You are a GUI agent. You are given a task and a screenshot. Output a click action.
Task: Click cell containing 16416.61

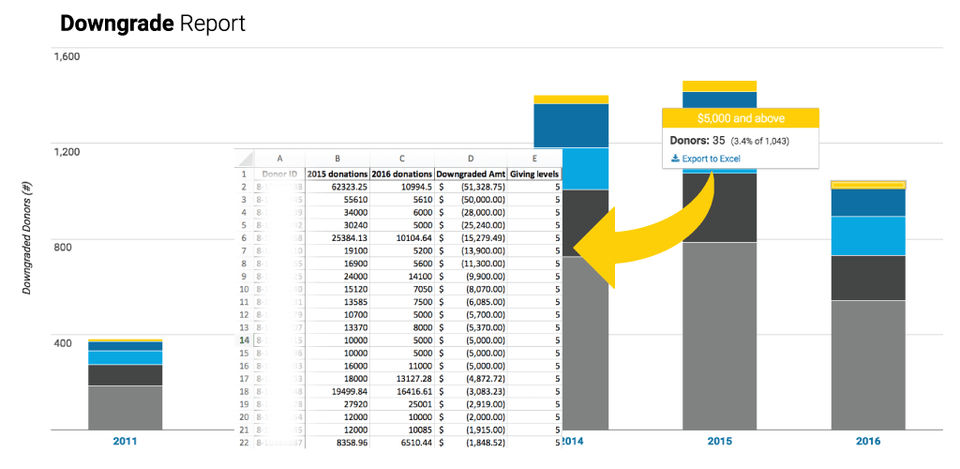[402, 391]
